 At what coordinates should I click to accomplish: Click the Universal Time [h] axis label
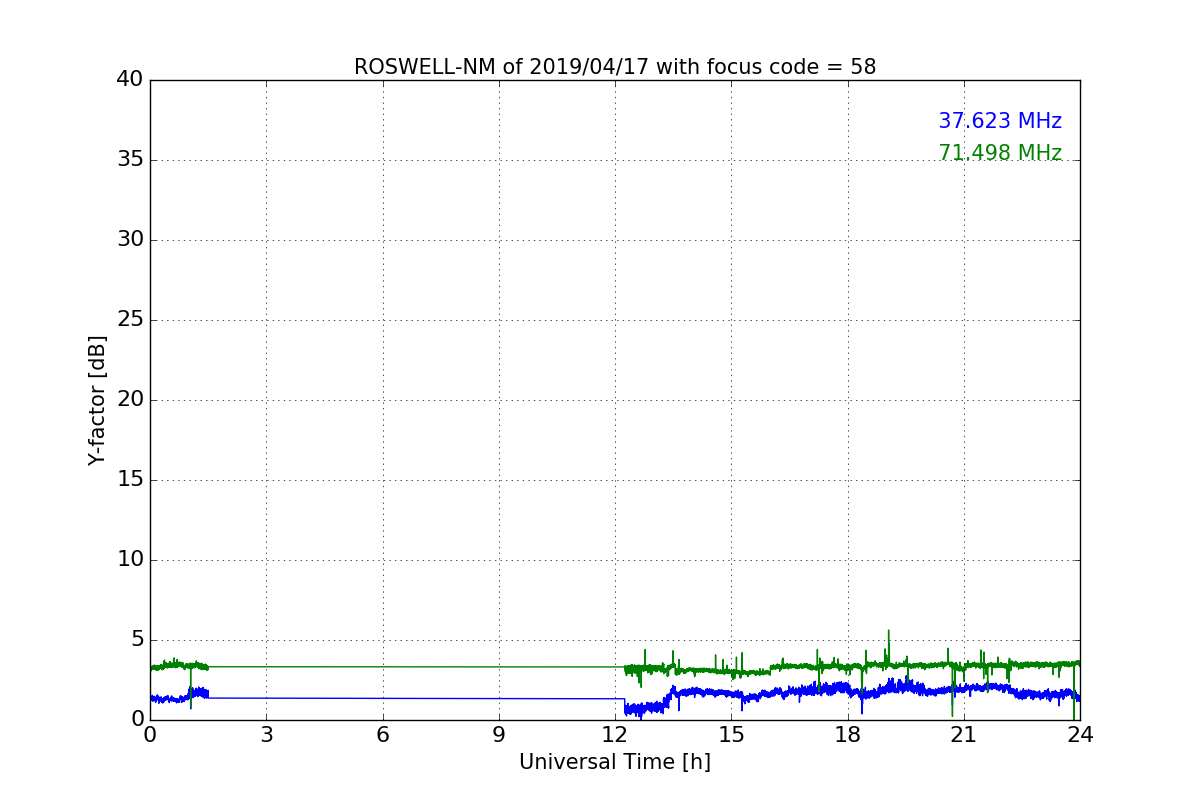[615, 762]
